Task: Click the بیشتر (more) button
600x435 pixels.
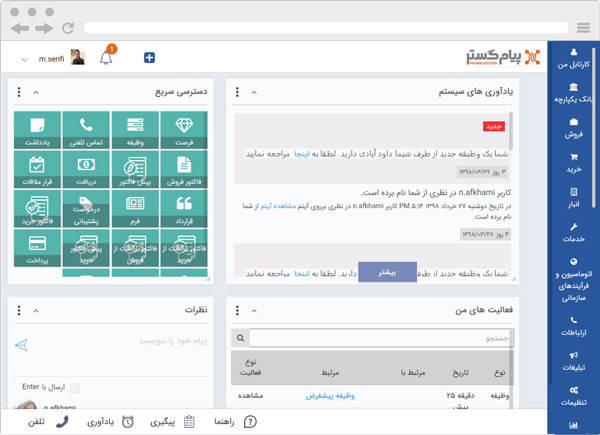Action: point(387,272)
